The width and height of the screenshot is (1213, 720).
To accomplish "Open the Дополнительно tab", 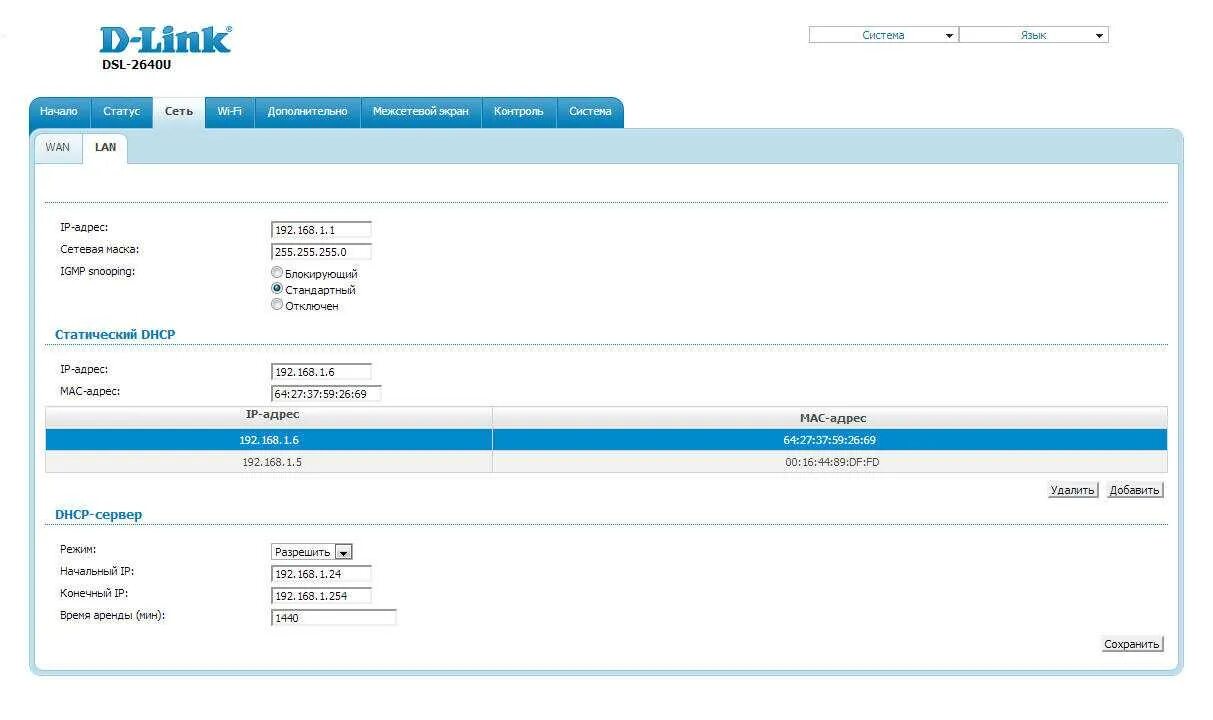I will [x=307, y=112].
